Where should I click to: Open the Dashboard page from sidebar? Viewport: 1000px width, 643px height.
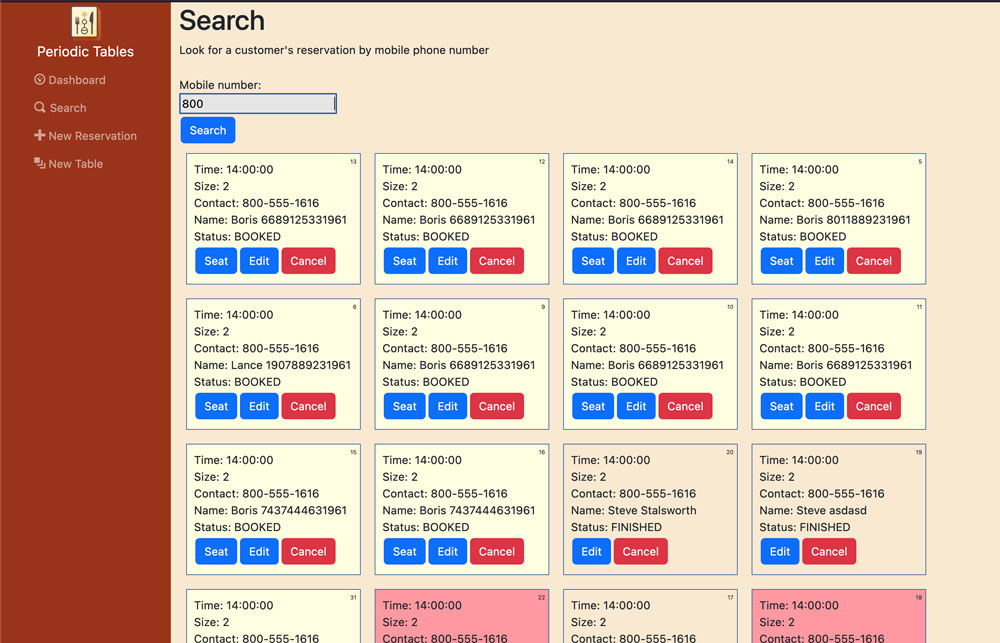pyautogui.click(x=76, y=80)
